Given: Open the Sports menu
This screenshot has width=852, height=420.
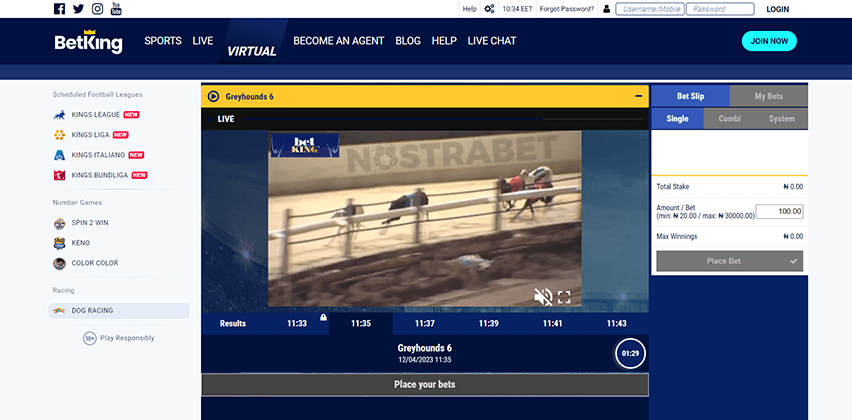Looking at the screenshot, I should click(163, 41).
